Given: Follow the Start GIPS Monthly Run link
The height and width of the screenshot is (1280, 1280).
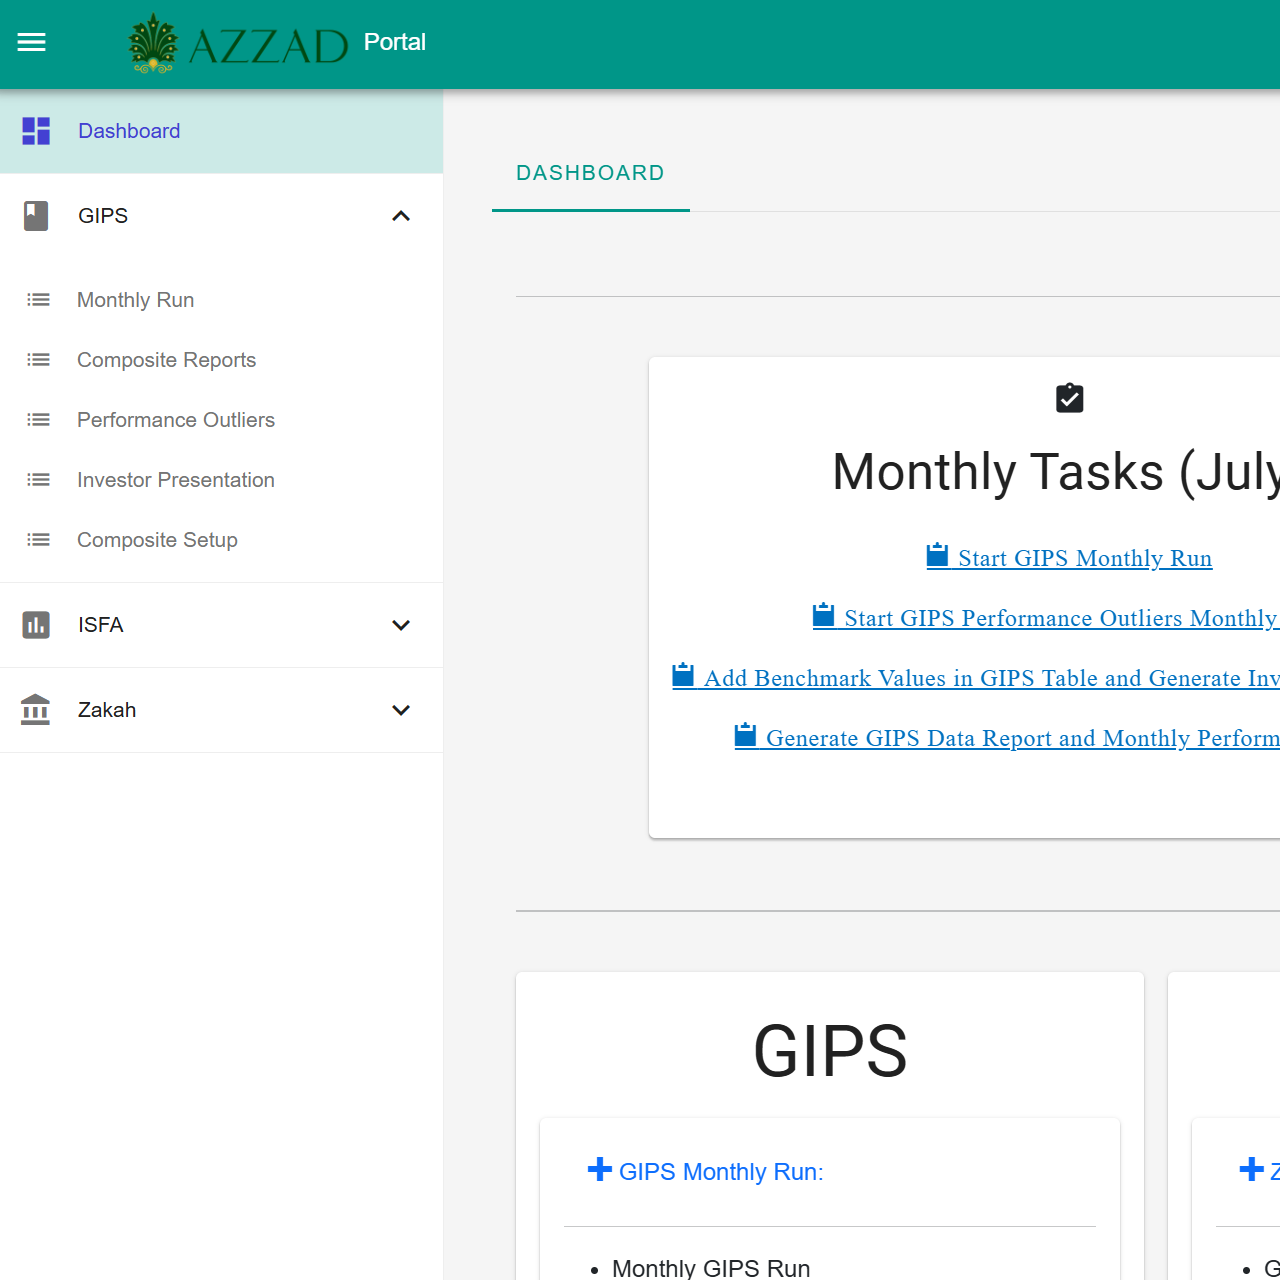Looking at the screenshot, I should coord(1085,558).
